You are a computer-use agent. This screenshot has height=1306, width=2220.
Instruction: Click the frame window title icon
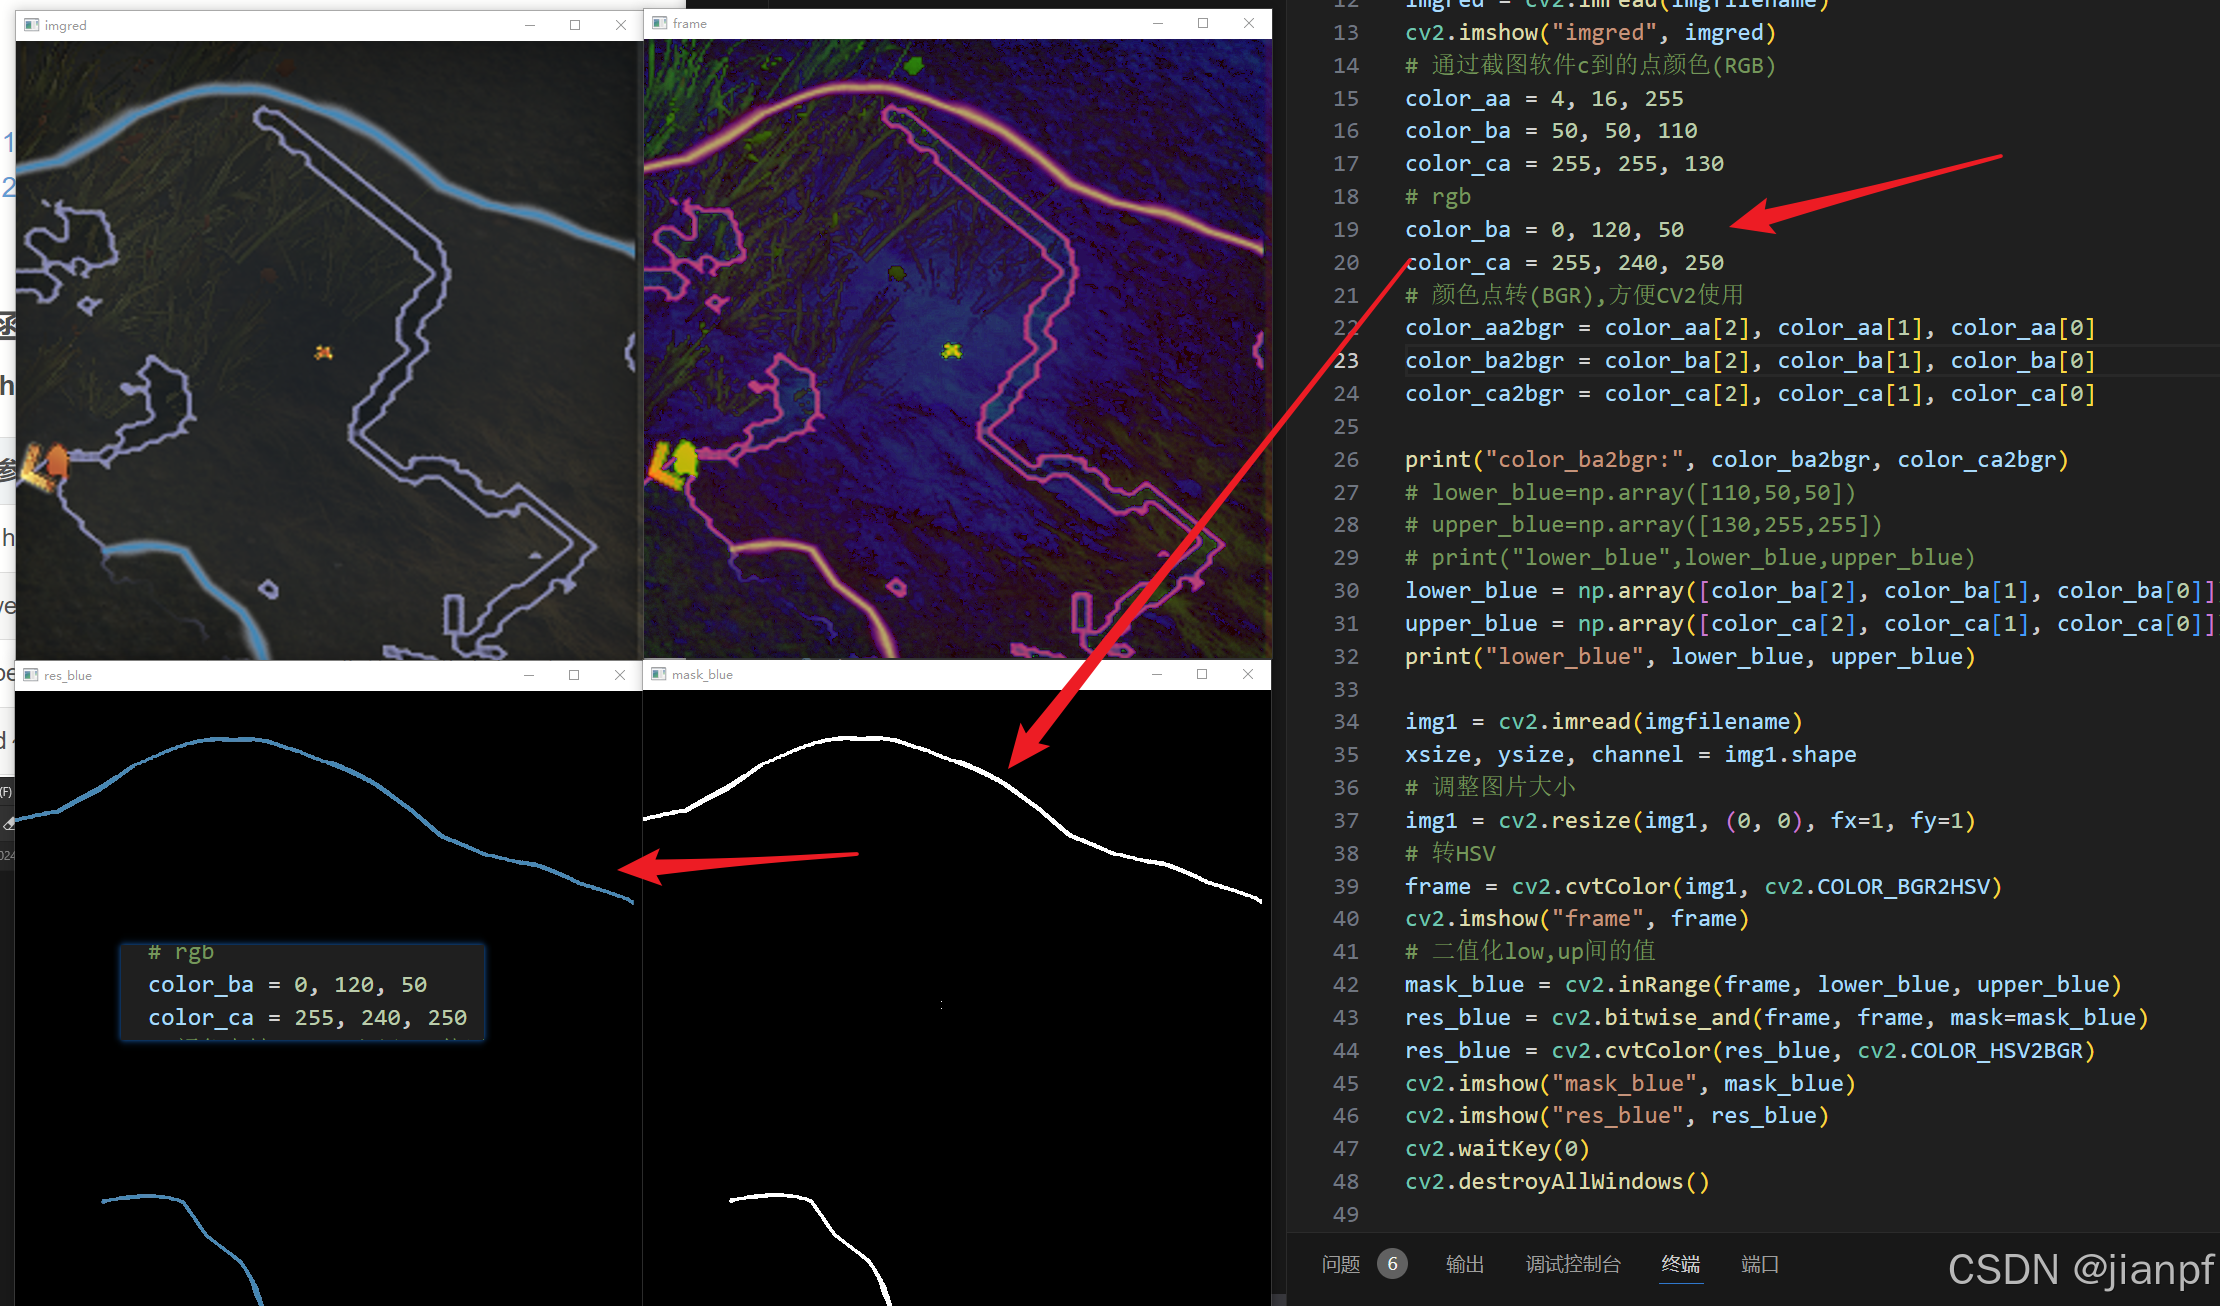click(660, 23)
